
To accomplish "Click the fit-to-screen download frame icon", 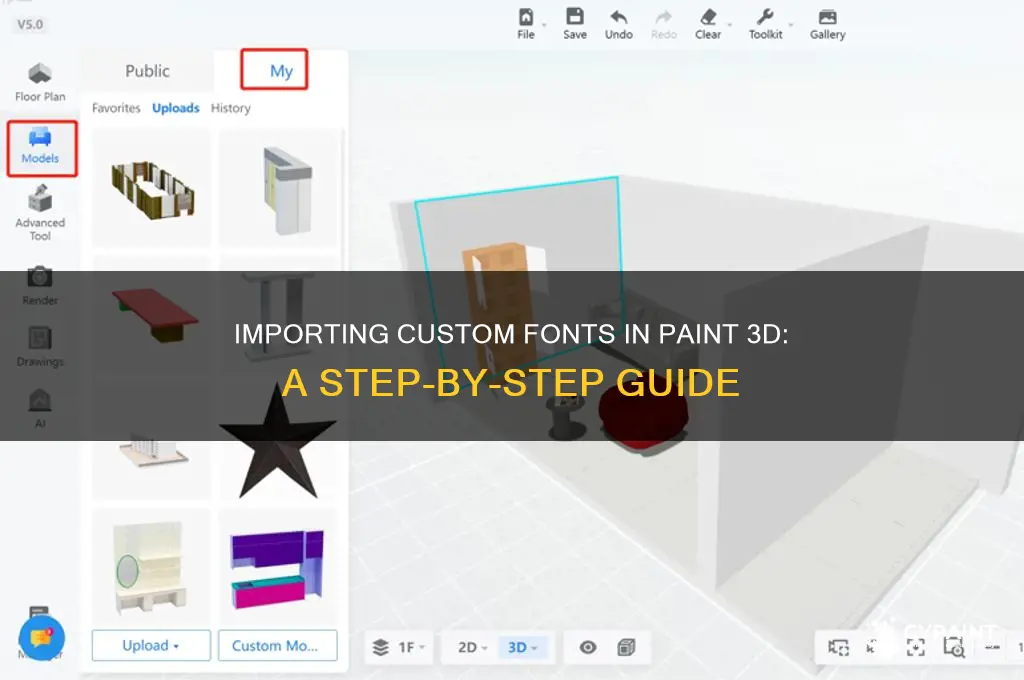I will pyautogui.click(x=916, y=647).
